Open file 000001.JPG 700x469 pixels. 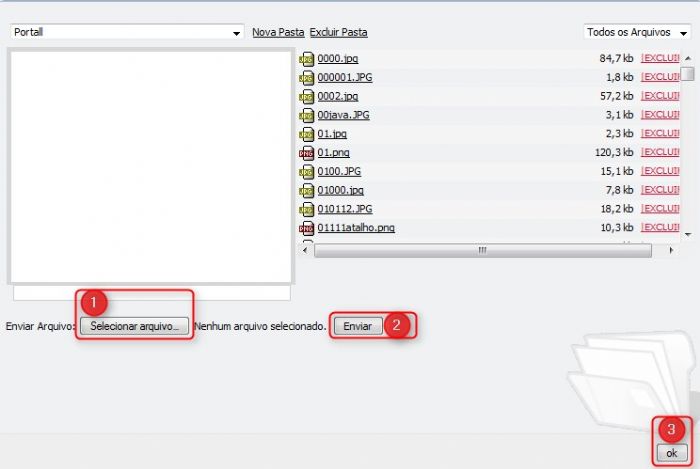click(345, 77)
